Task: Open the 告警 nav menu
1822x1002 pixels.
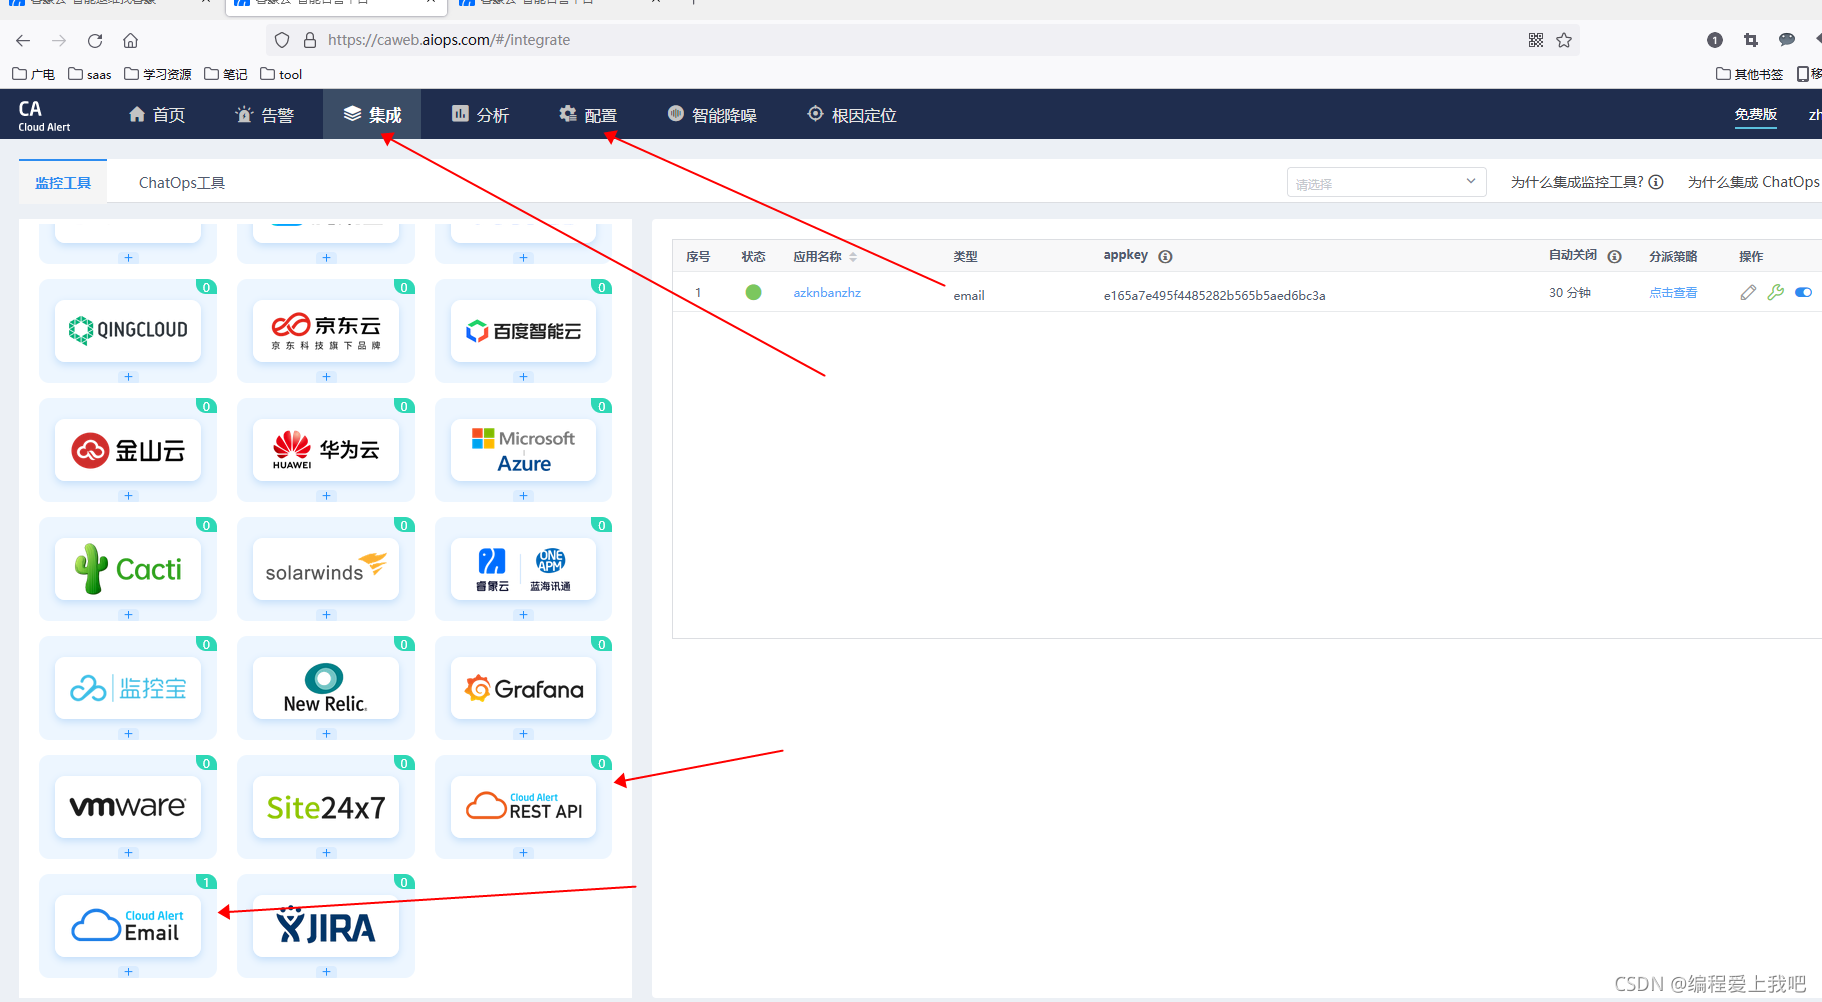Action: (x=264, y=115)
